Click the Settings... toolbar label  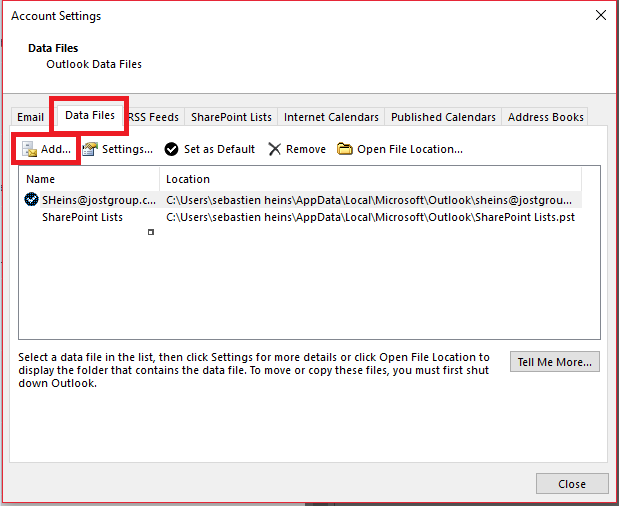(x=127, y=149)
